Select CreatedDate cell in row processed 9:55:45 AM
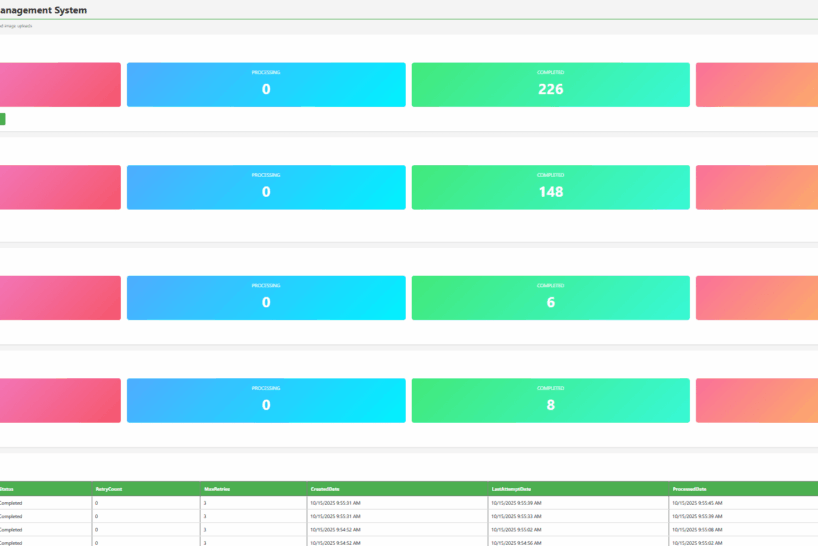Viewport: 818px width, 546px height. coord(398,503)
